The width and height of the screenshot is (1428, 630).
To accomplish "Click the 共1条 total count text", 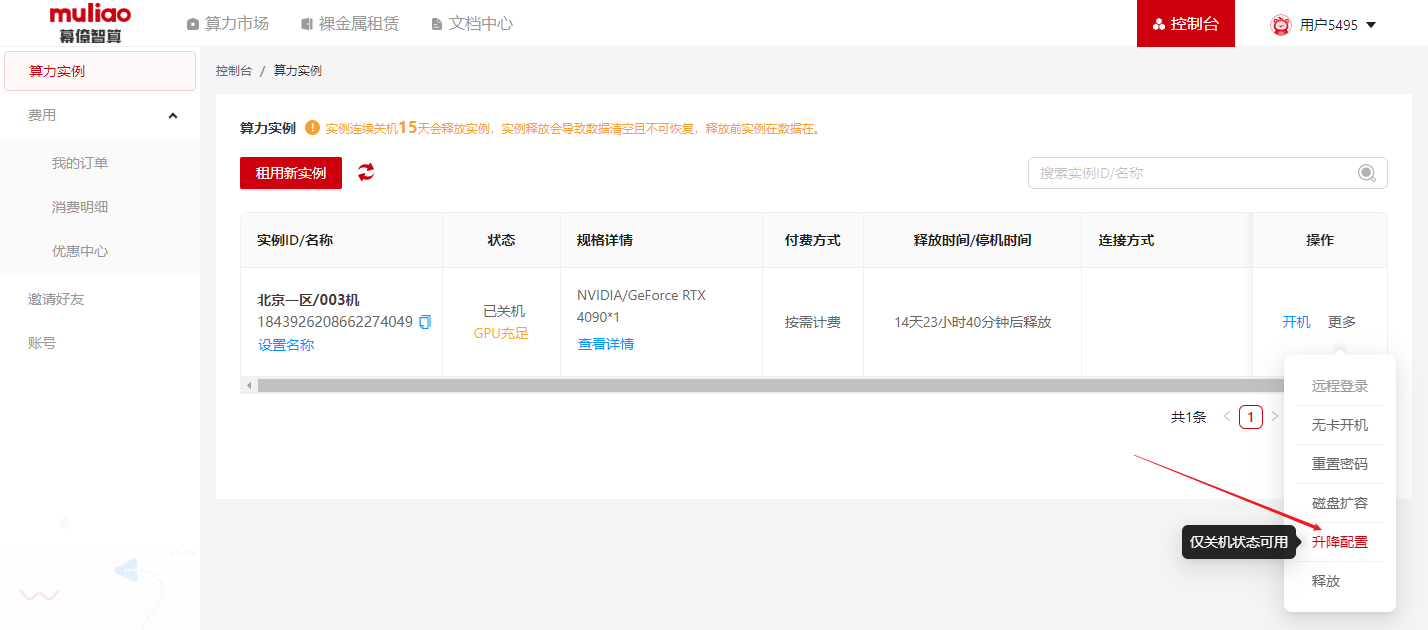I will pyautogui.click(x=1189, y=417).
